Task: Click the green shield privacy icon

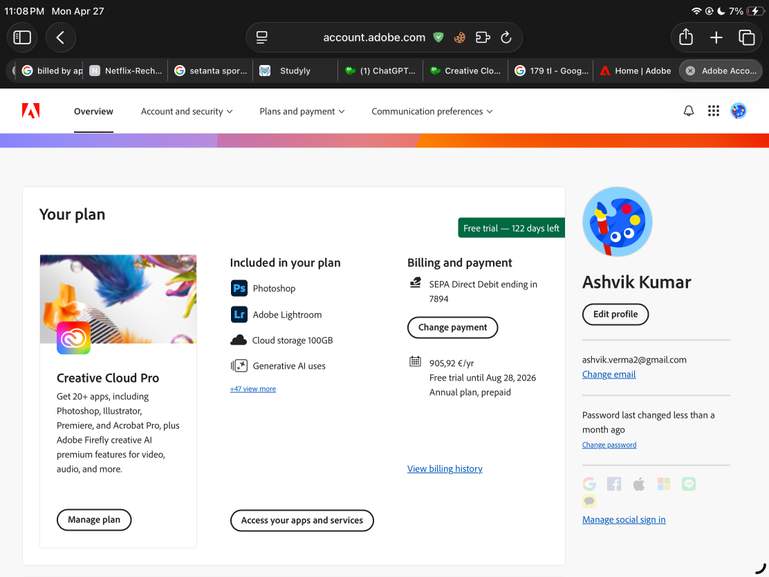Action: pyautogui.click(x=438, y=37)
